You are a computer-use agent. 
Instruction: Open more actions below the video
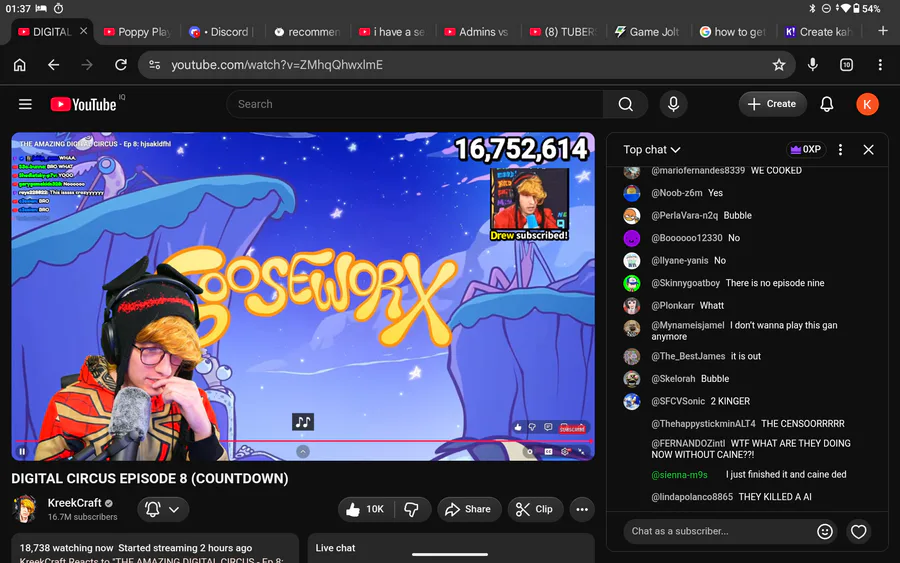(x=581, y=509)
